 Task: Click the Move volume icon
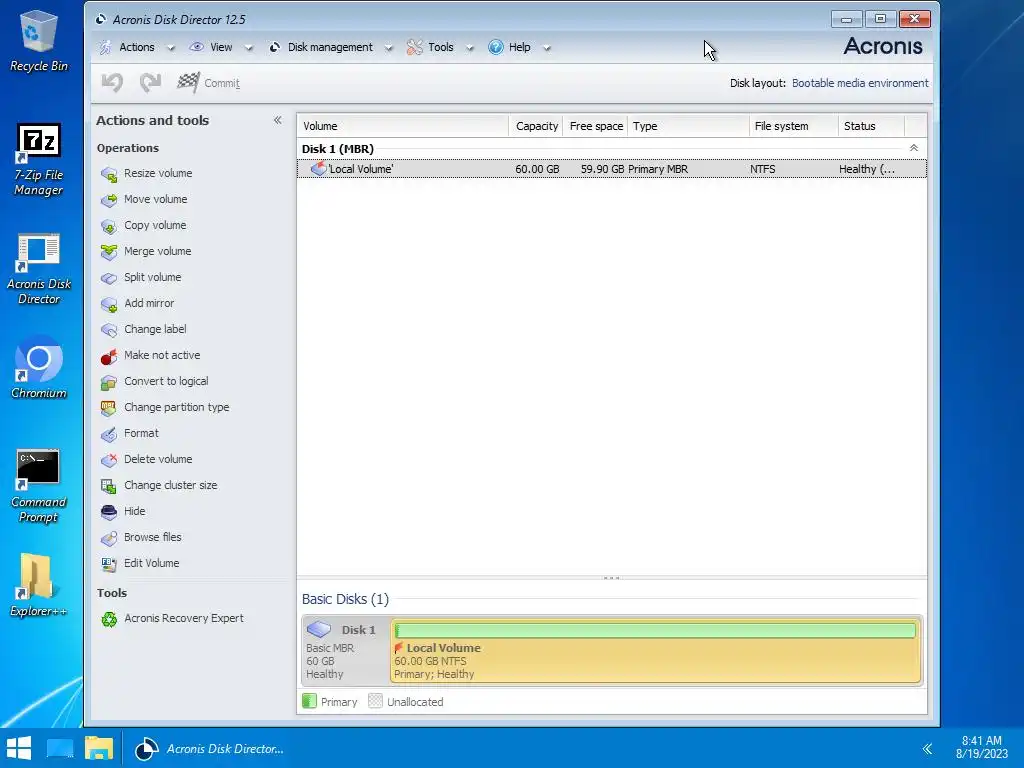click(108, 200)
